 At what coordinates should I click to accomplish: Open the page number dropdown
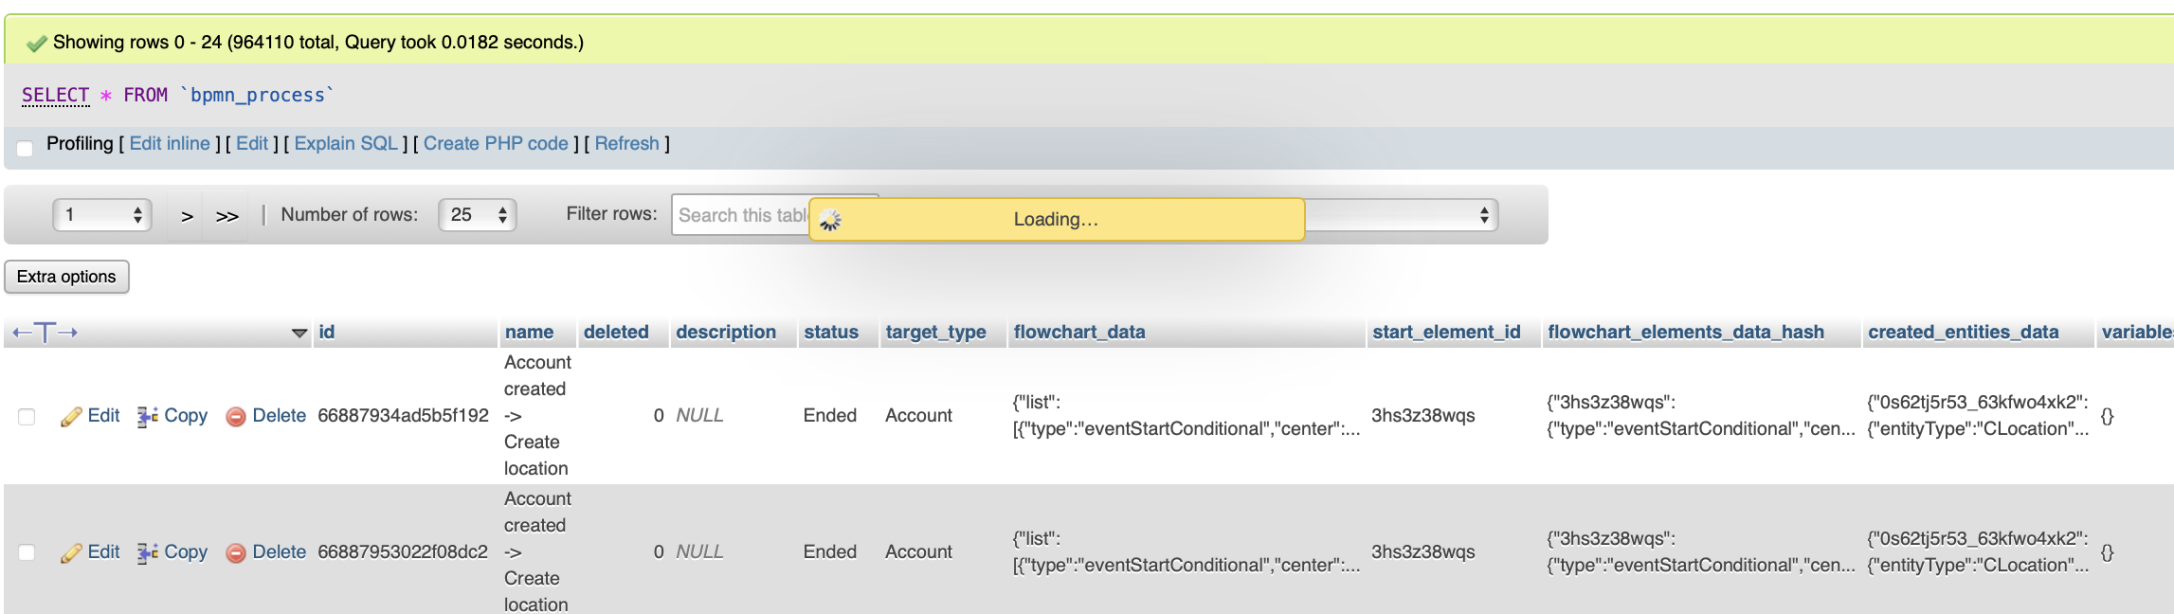point(102,215)
